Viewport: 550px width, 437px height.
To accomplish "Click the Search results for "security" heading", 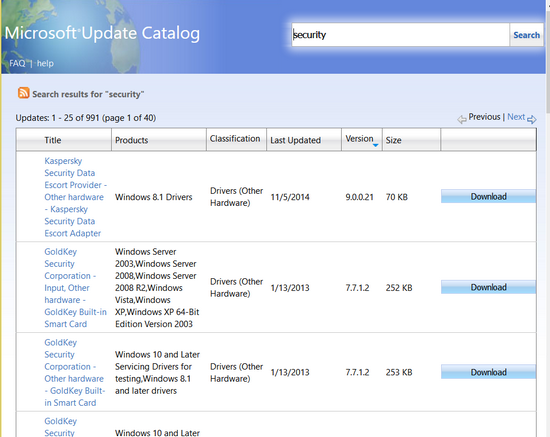I will (88, 94).
